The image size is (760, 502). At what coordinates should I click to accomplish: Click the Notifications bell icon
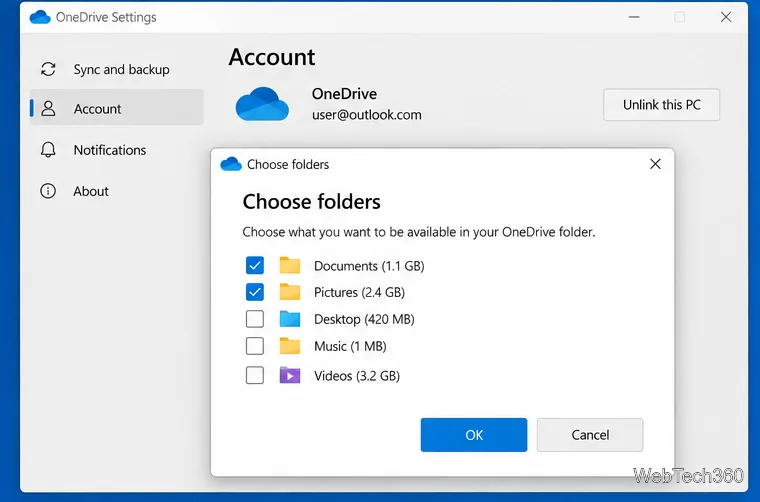pyautogui.click(x=48, y=150)
